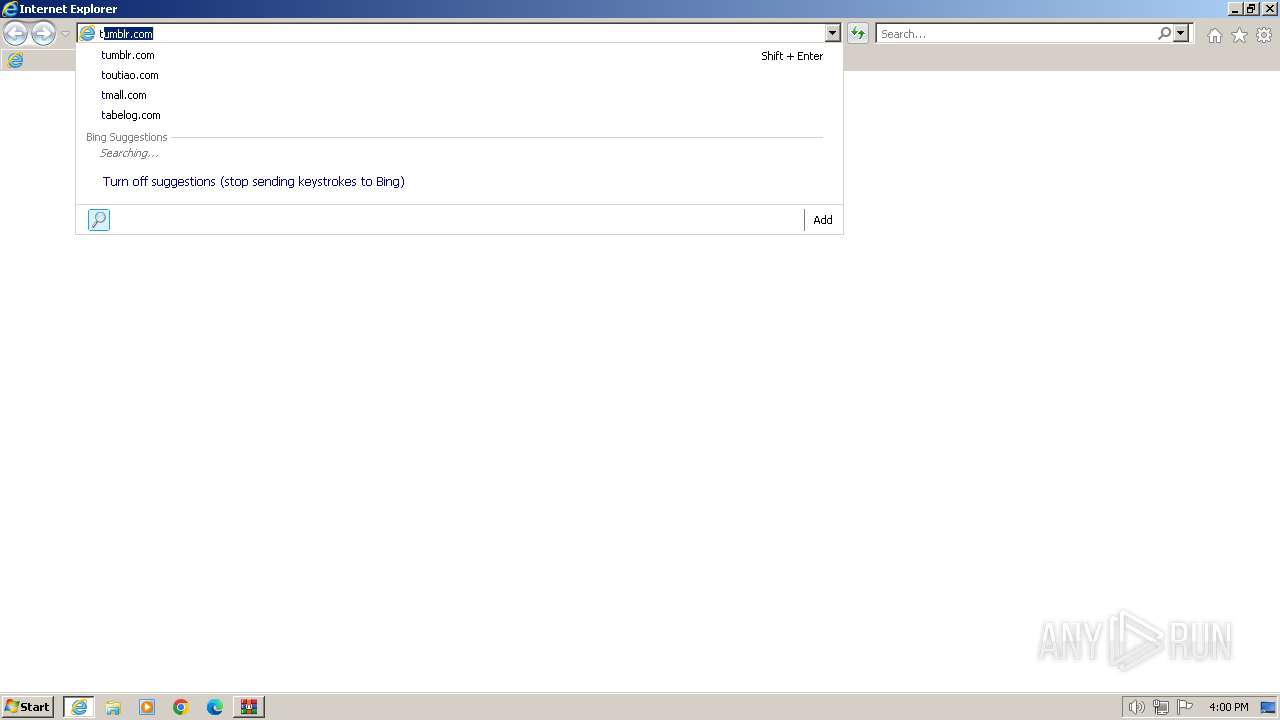Open Favorites star icon
Viewport: 1280px width, 720px height.
click(1239, 35)
